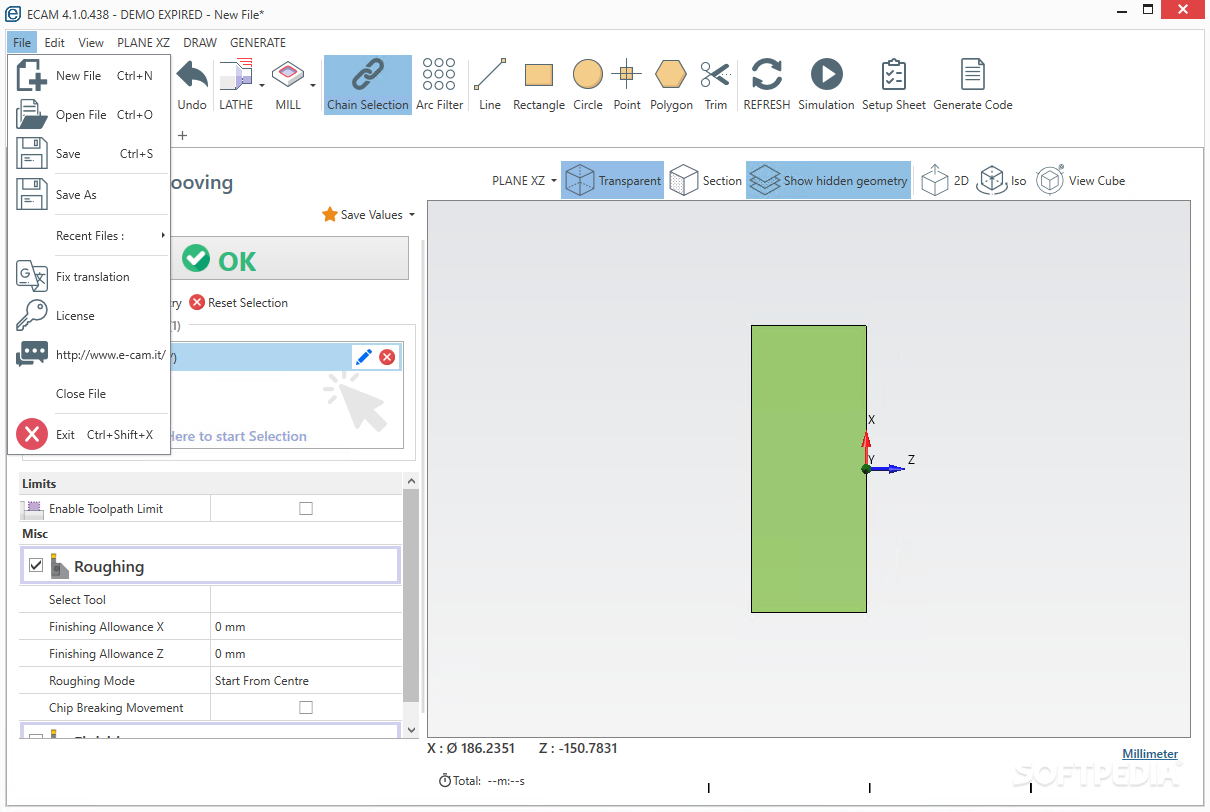Remove the selected geometry with red X
1210x812 pixels.
[x=387, y=357]
